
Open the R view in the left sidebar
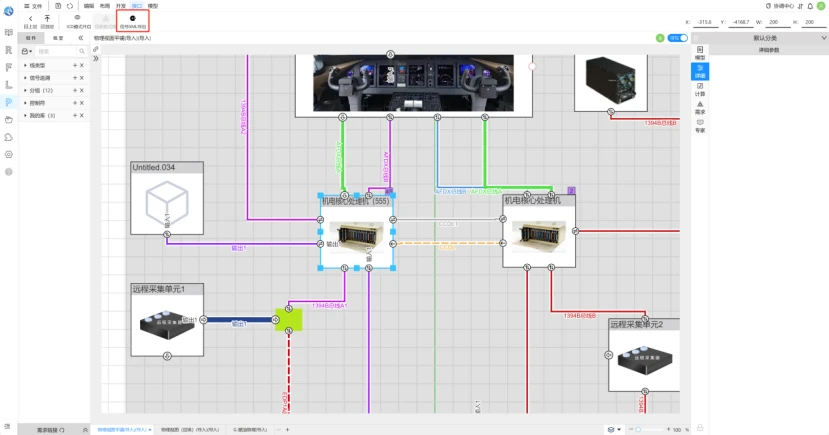tap(8, 50)
